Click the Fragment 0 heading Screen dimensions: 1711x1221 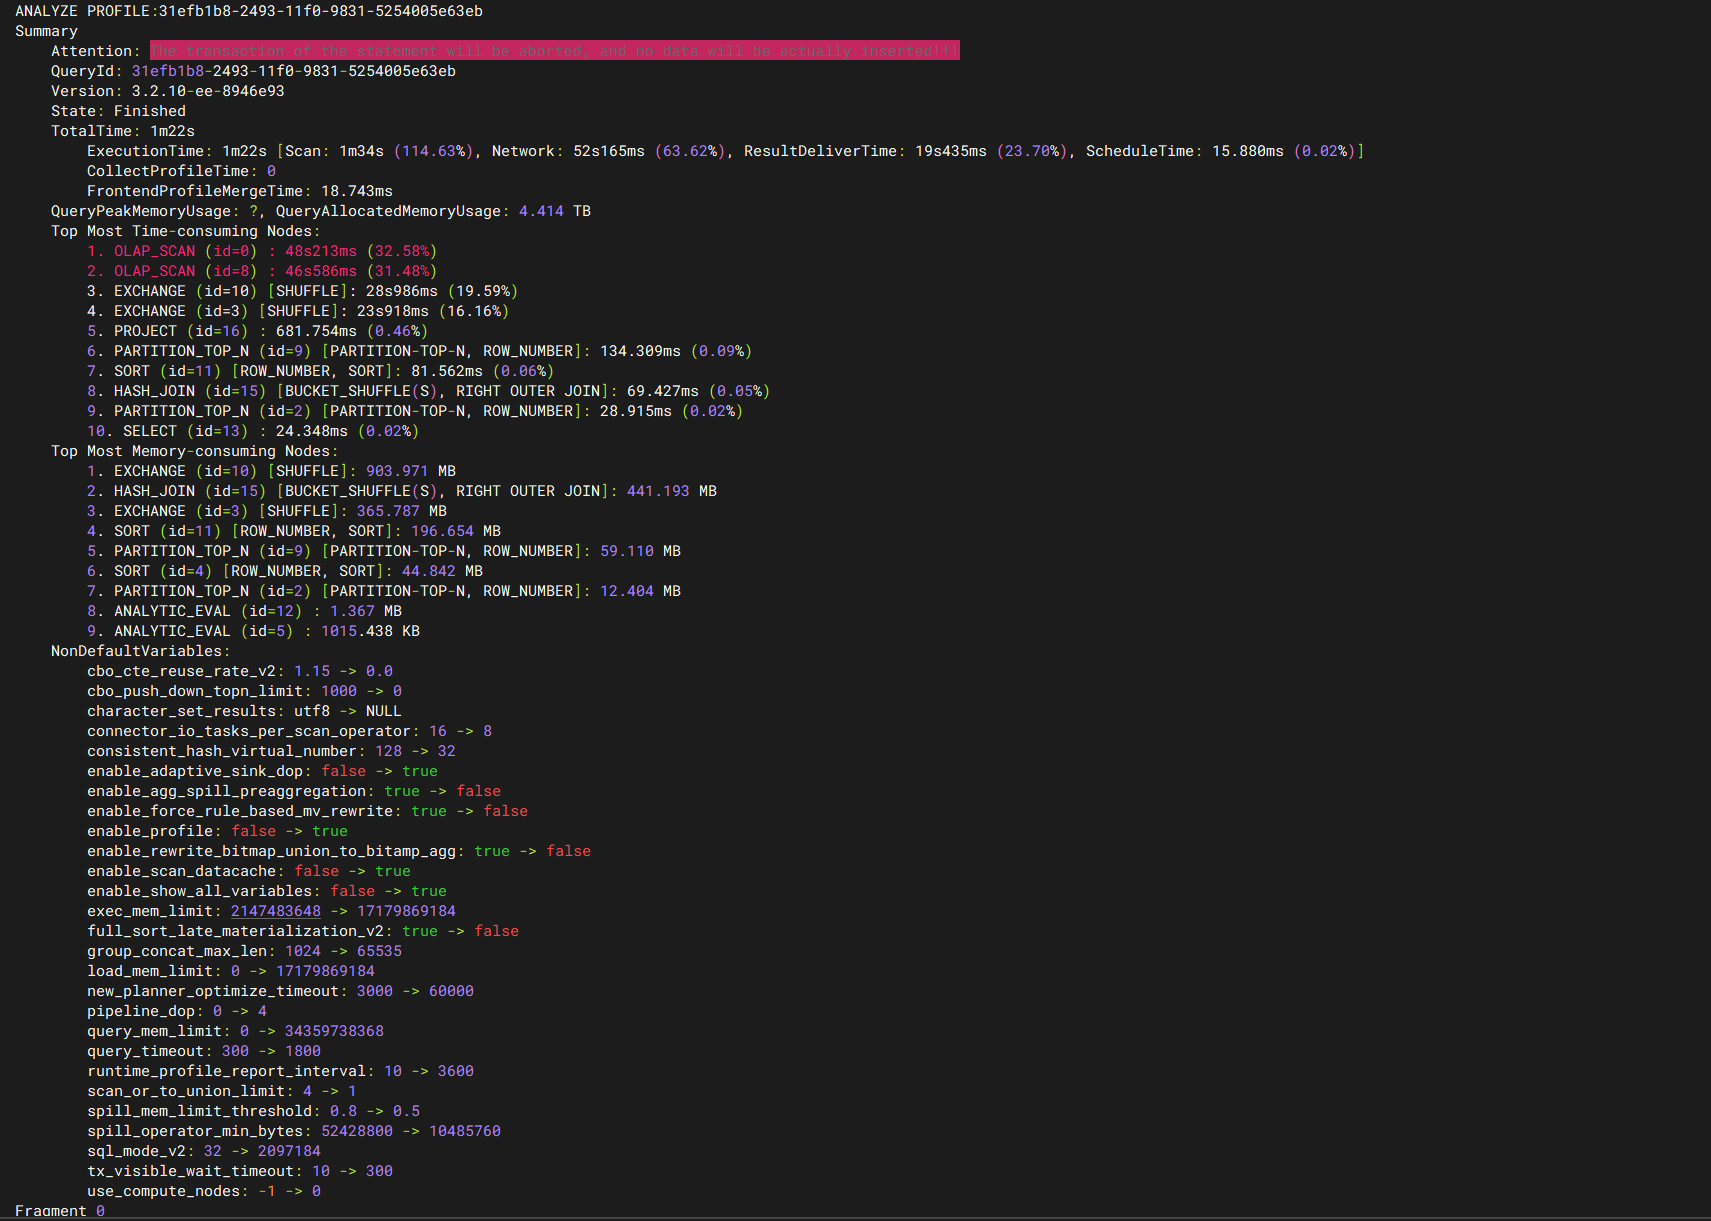pyautogui.click(x=59, y=1211)
